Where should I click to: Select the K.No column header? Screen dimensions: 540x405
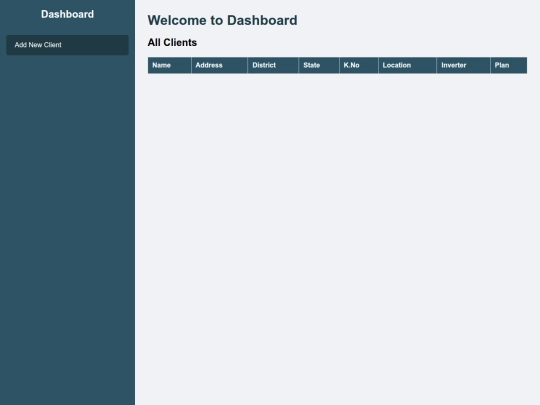pos(359,65)
